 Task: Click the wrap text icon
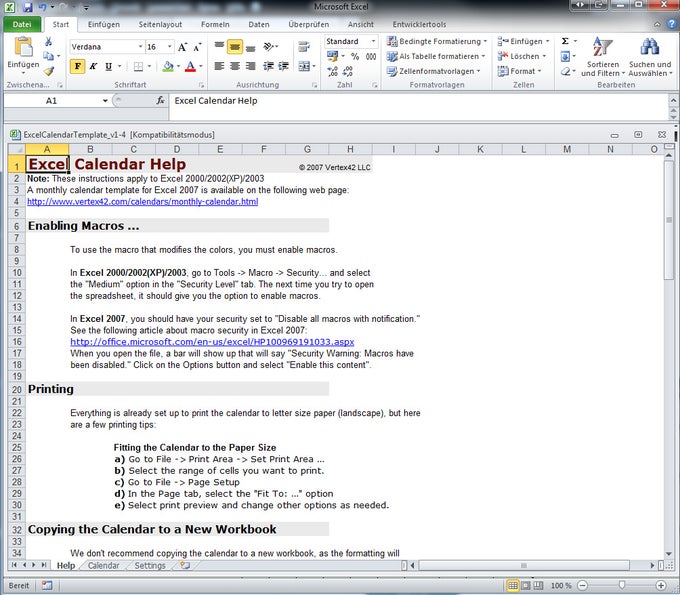pyautogui.click(x=304, y=46)
